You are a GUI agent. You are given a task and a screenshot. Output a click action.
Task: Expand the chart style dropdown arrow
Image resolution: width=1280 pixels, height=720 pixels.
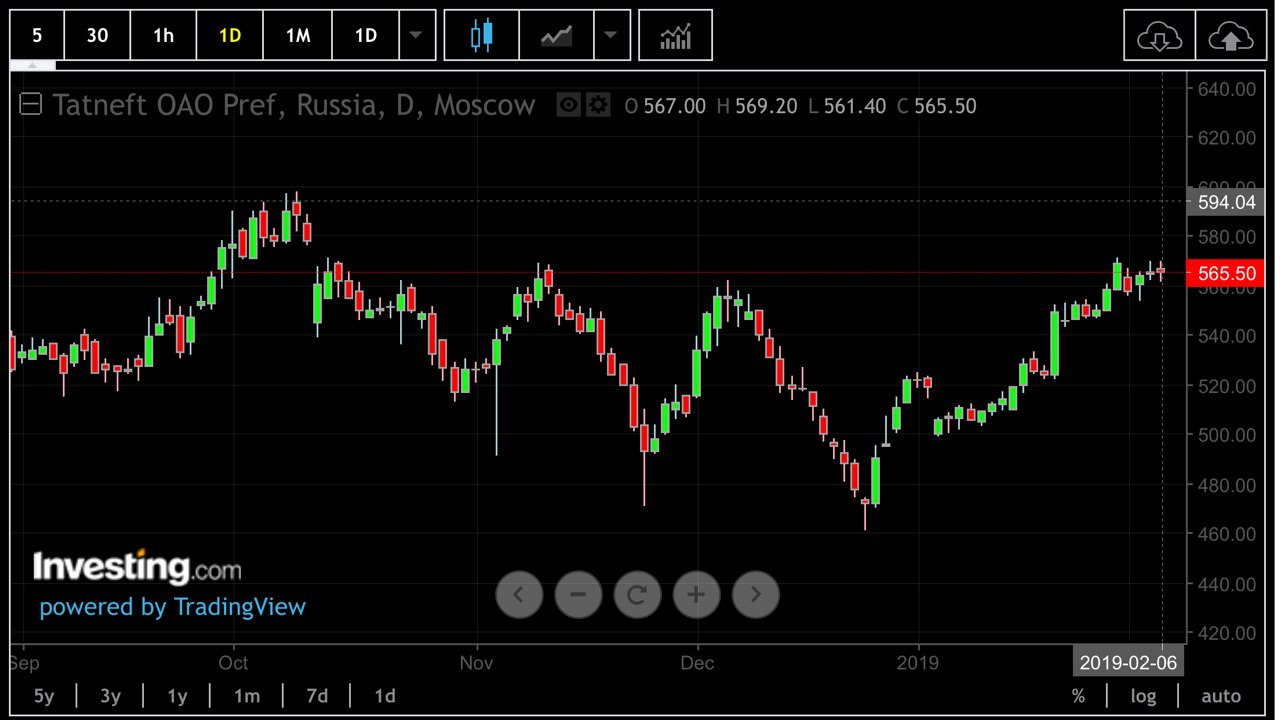click(611, 35)
